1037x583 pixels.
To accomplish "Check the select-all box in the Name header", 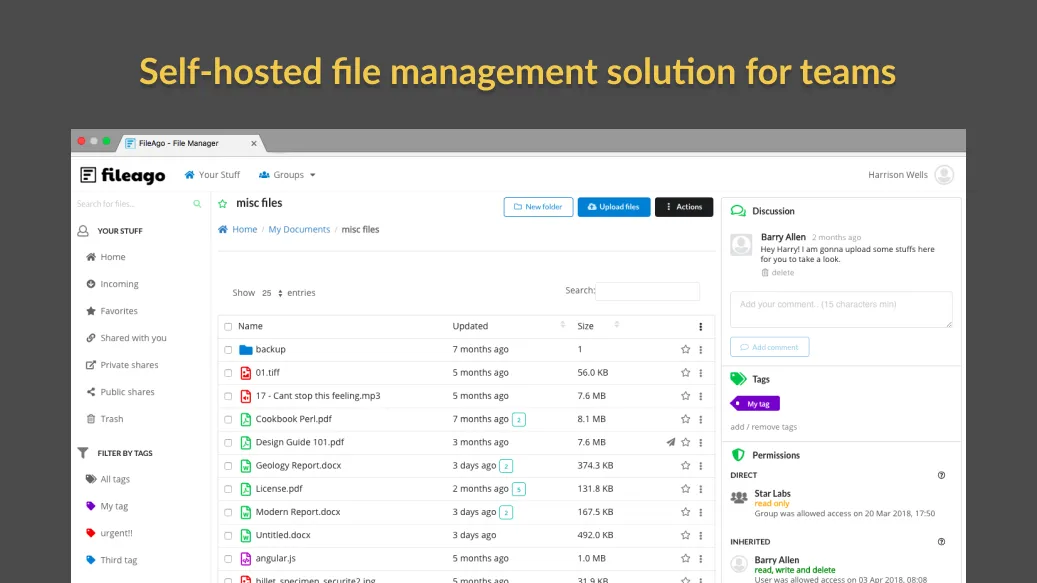I will pyautogui.click(x=228, y=325).
